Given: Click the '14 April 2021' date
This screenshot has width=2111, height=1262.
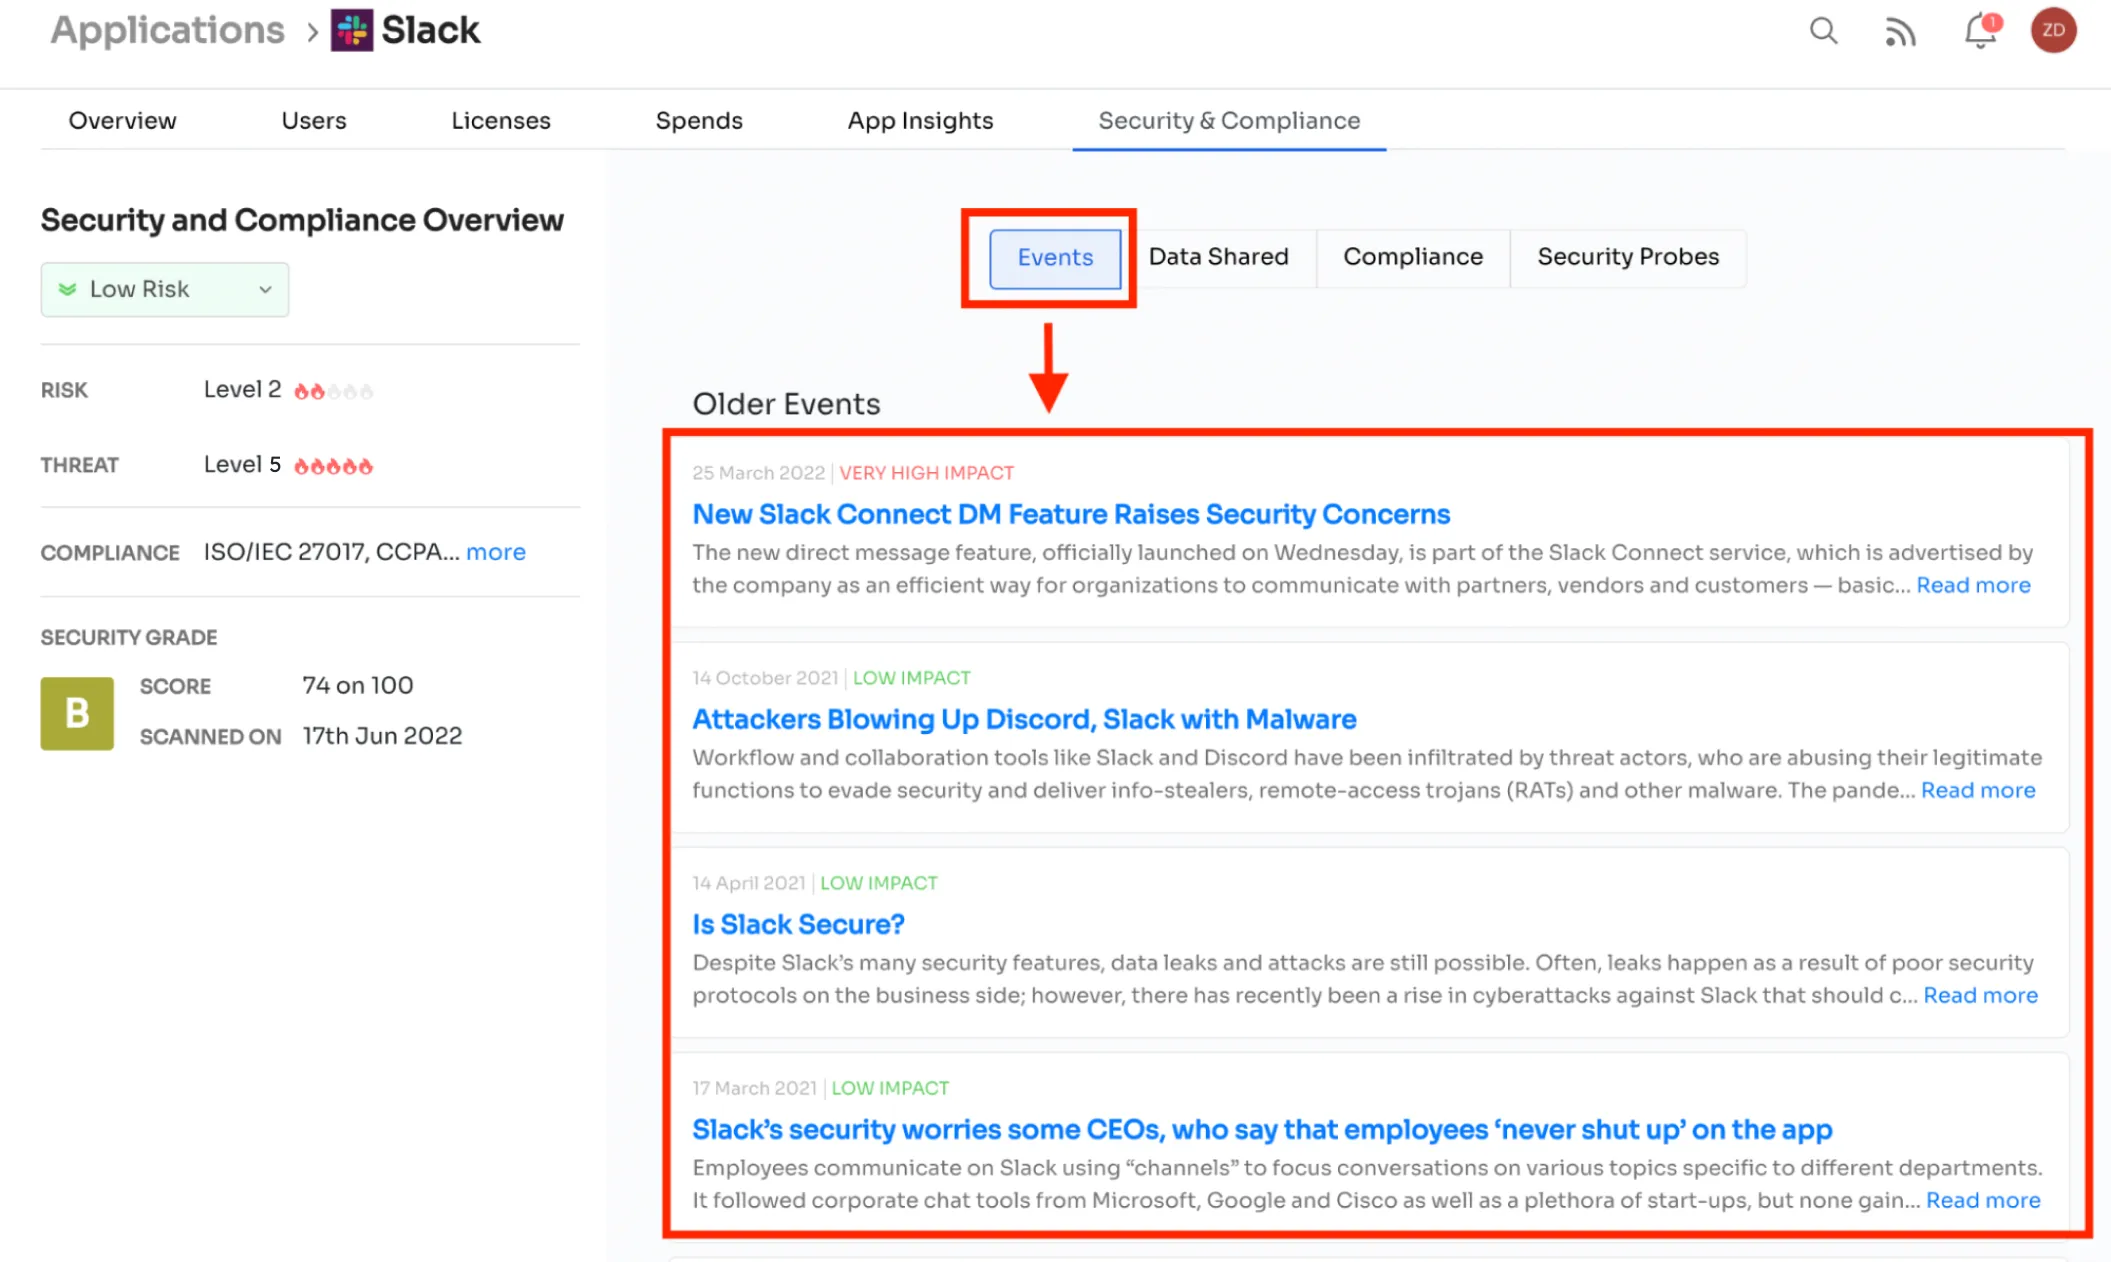Looking at the screenshot, I should click(x=748, y=883).
